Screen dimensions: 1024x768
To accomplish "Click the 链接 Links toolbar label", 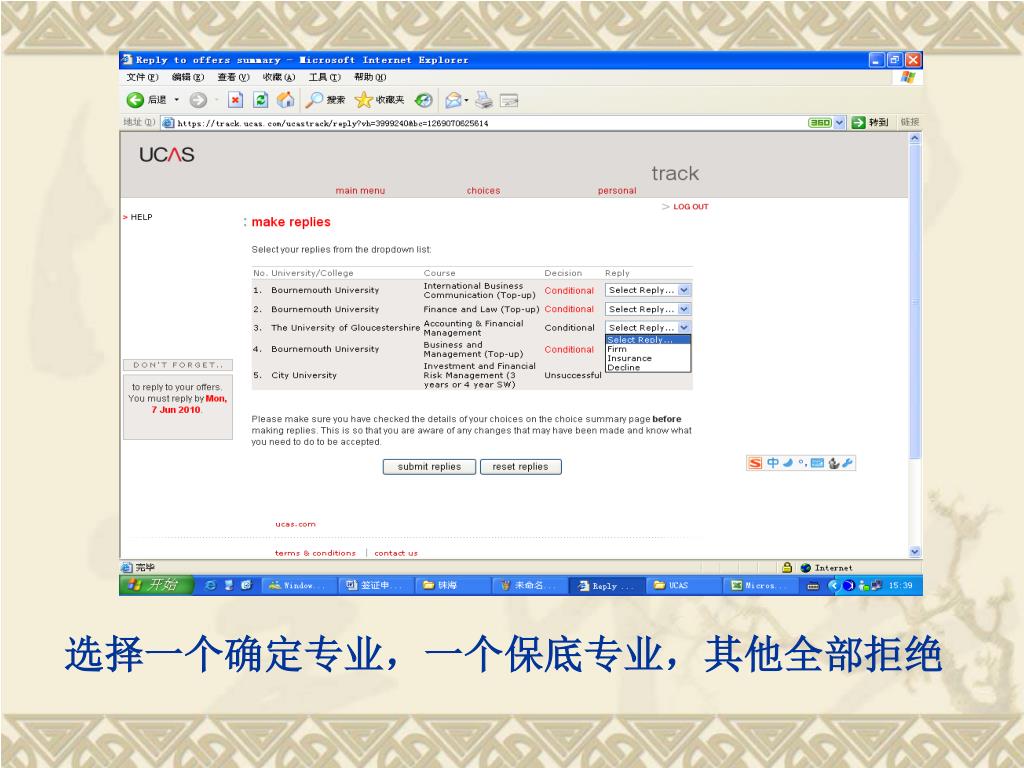I will pyautogui.click(x=909, y=122).
